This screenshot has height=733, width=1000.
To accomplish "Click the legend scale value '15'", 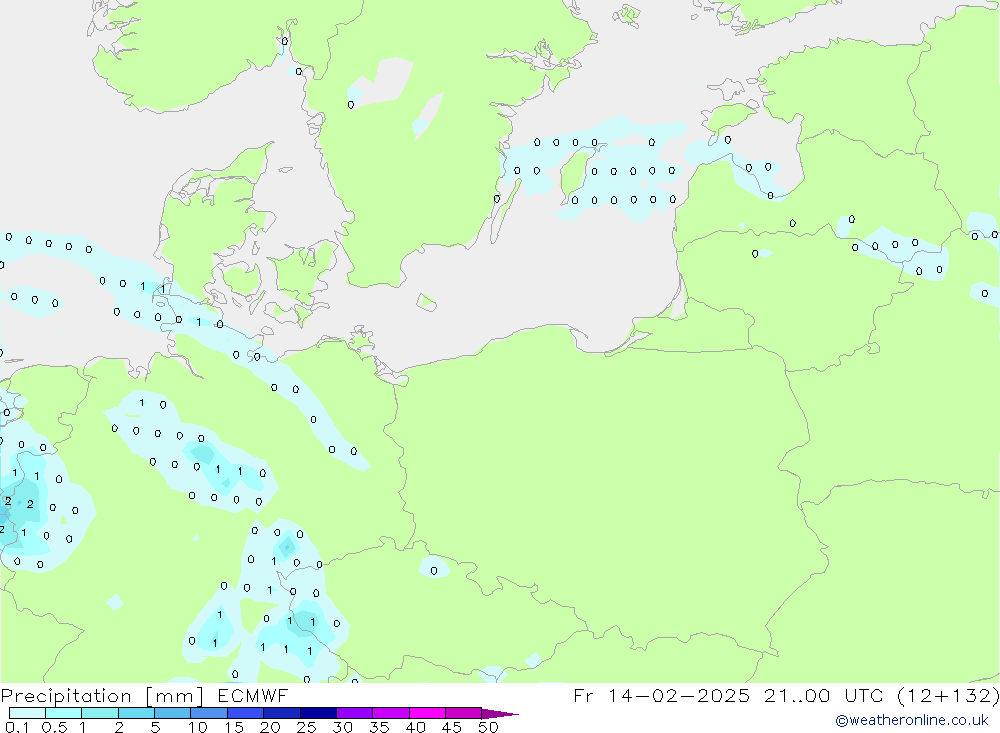I will tap(234, 727).
